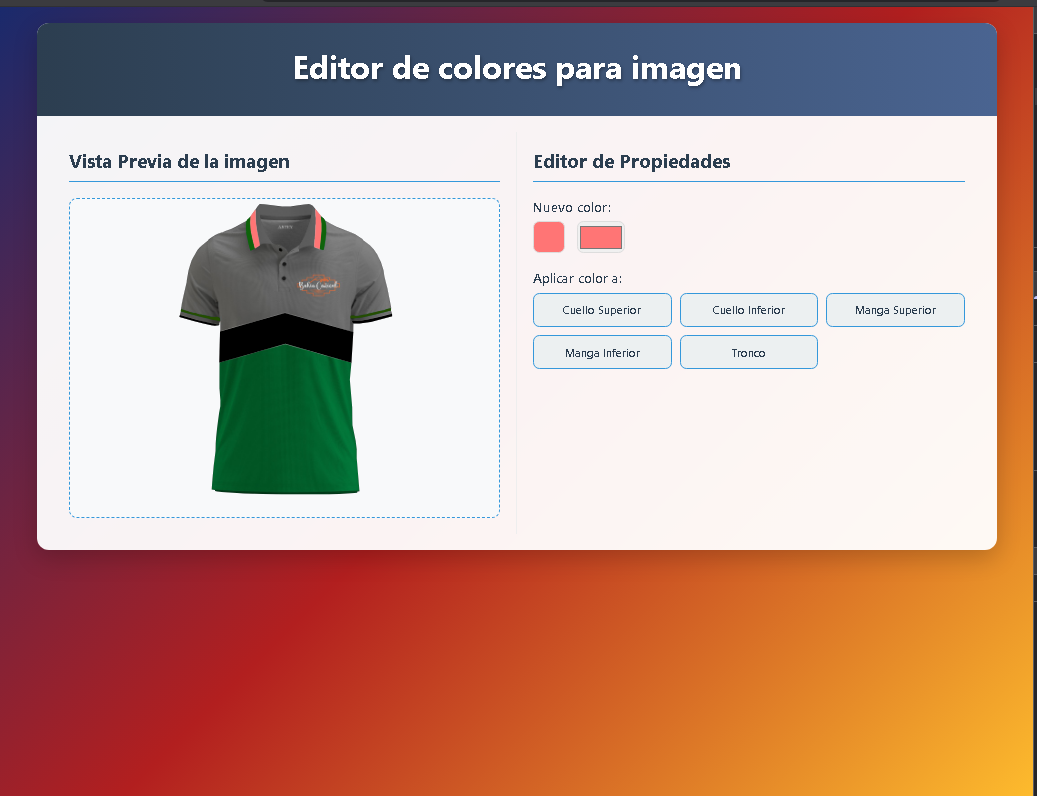1037x796 pixels.
Task: Select the Manga Superior button
Action: point(895,310)
